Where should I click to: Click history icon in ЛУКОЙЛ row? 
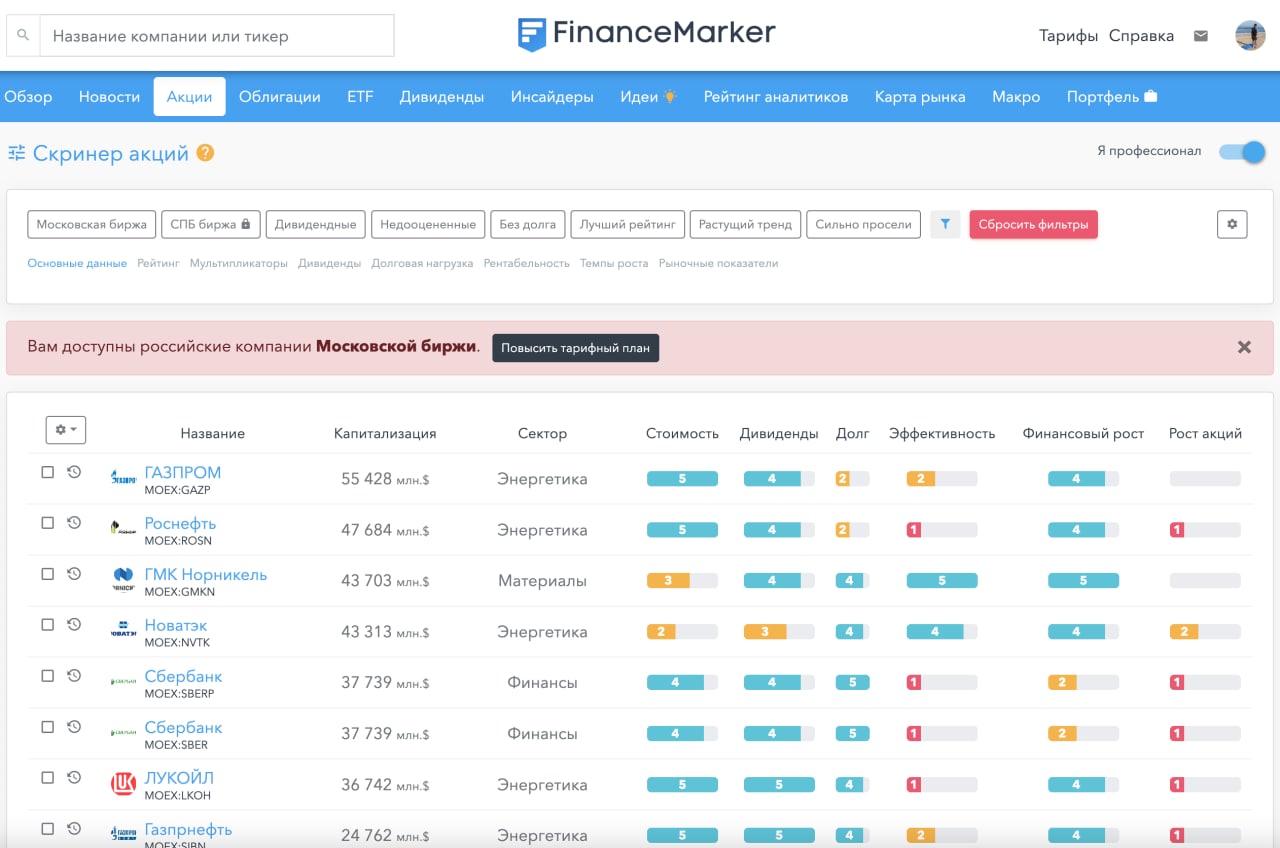pyautogui.click(x=74, y=778)
